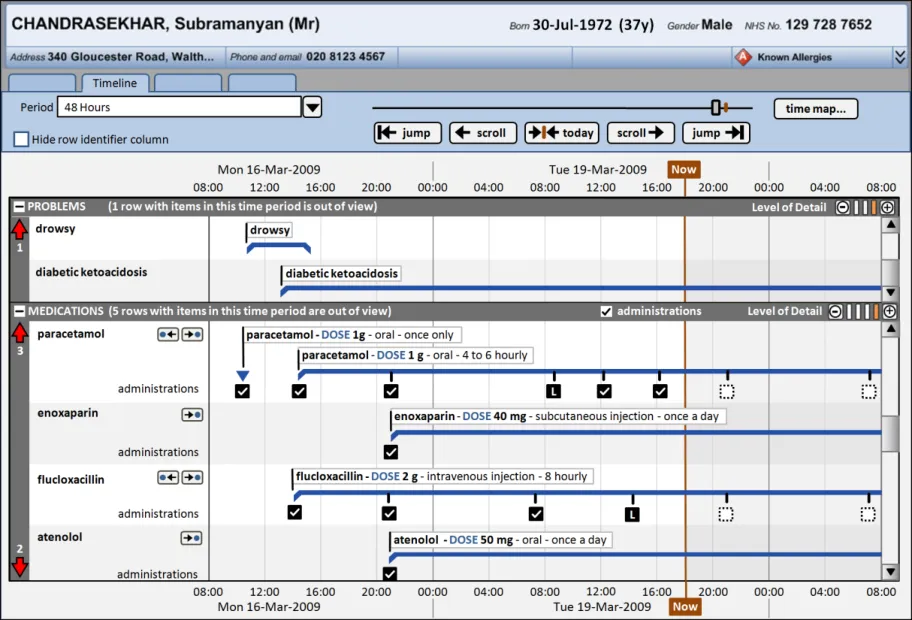The height and width of the screenshot is (620, 912).
Task: Uncheck the administrations checkbox in Medications header
Action: pos(606,311)
